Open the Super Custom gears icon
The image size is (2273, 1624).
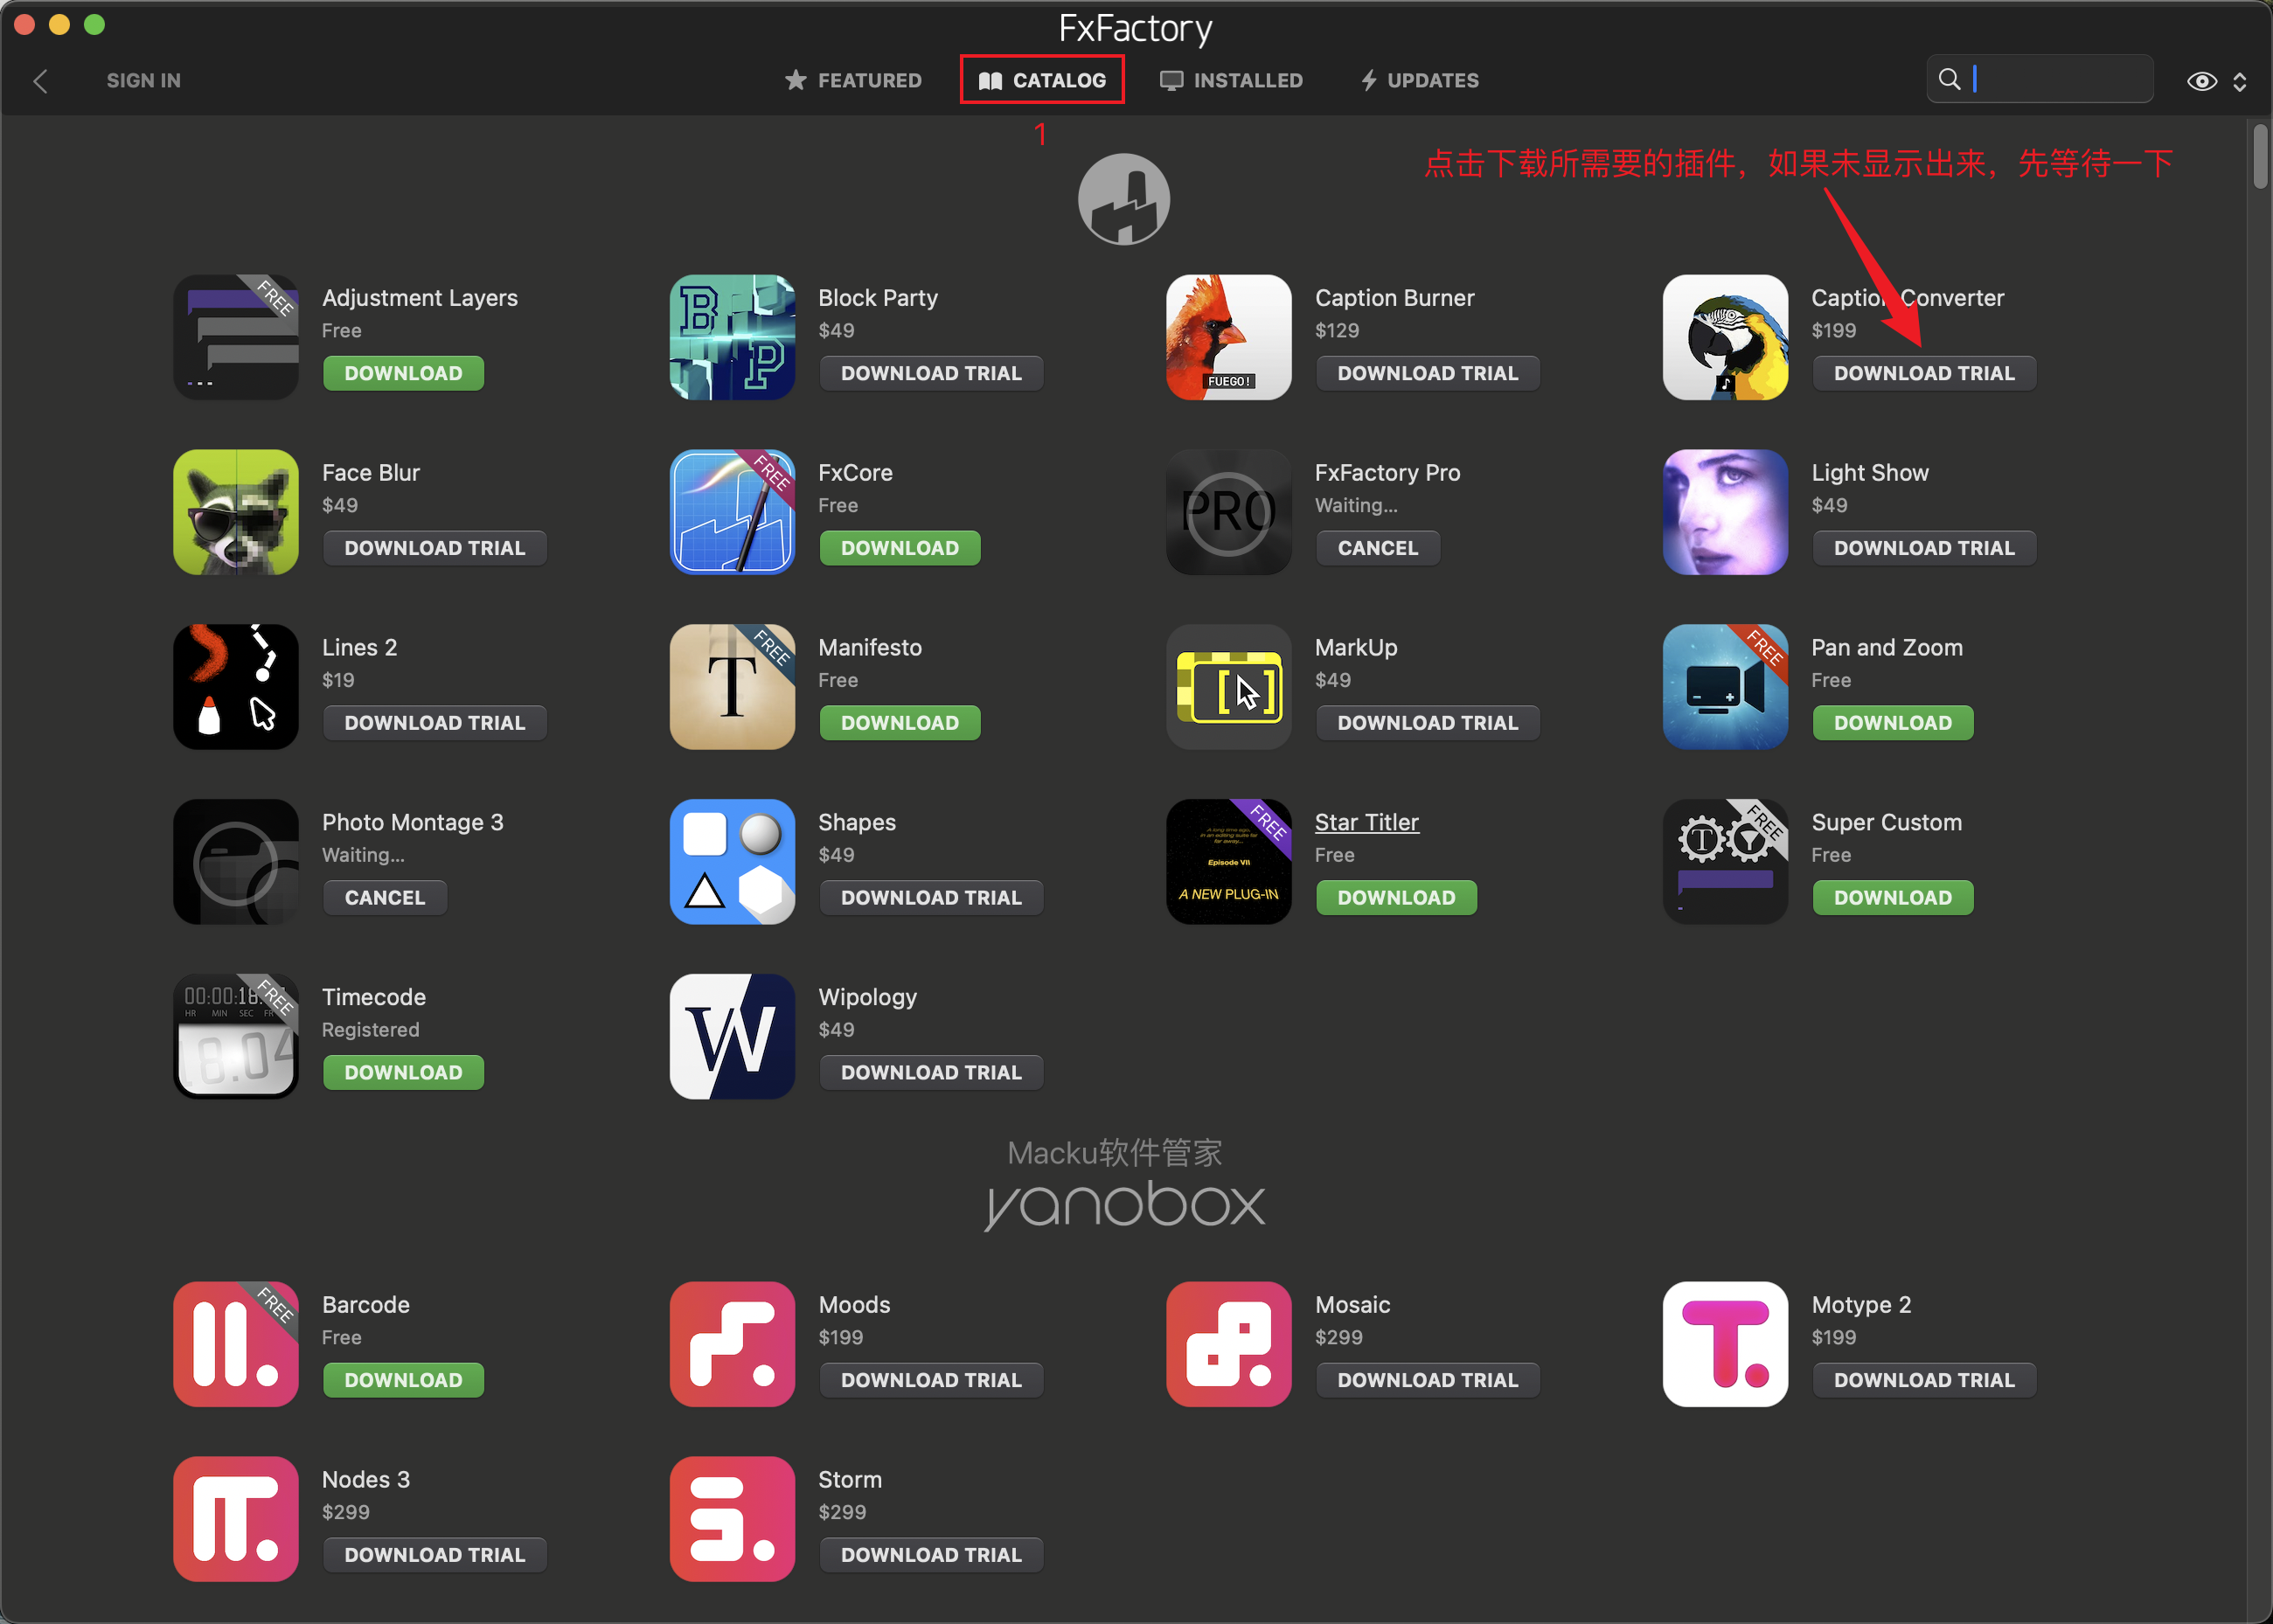click(1725, 862)
